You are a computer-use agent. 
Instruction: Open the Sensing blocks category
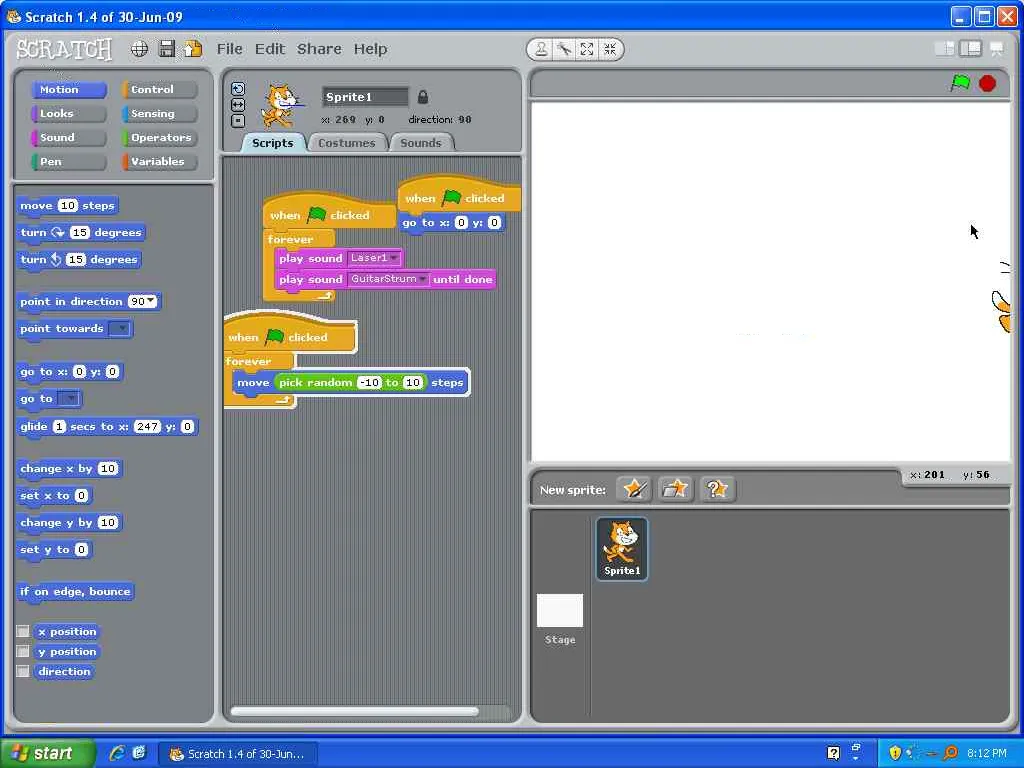tap(159, 114)
